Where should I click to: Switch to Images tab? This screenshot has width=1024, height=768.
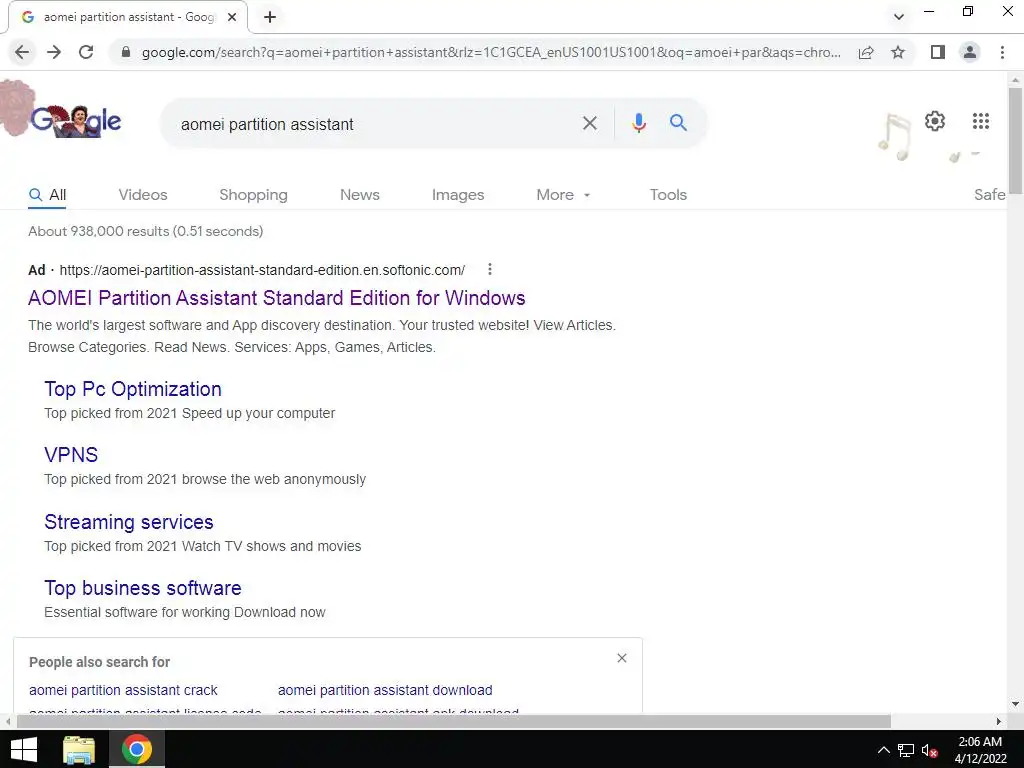(x=458, y=195)
